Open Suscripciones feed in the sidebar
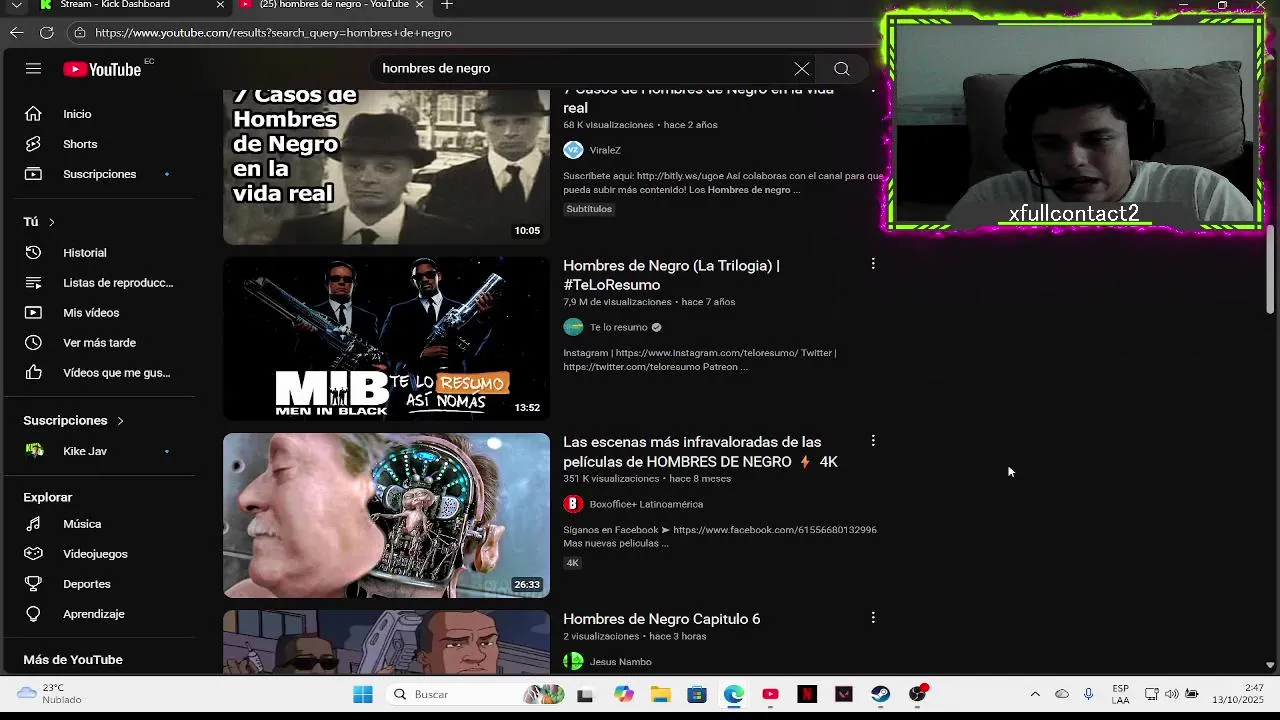Screen dimensions: 1280x720 click(98, 174)
